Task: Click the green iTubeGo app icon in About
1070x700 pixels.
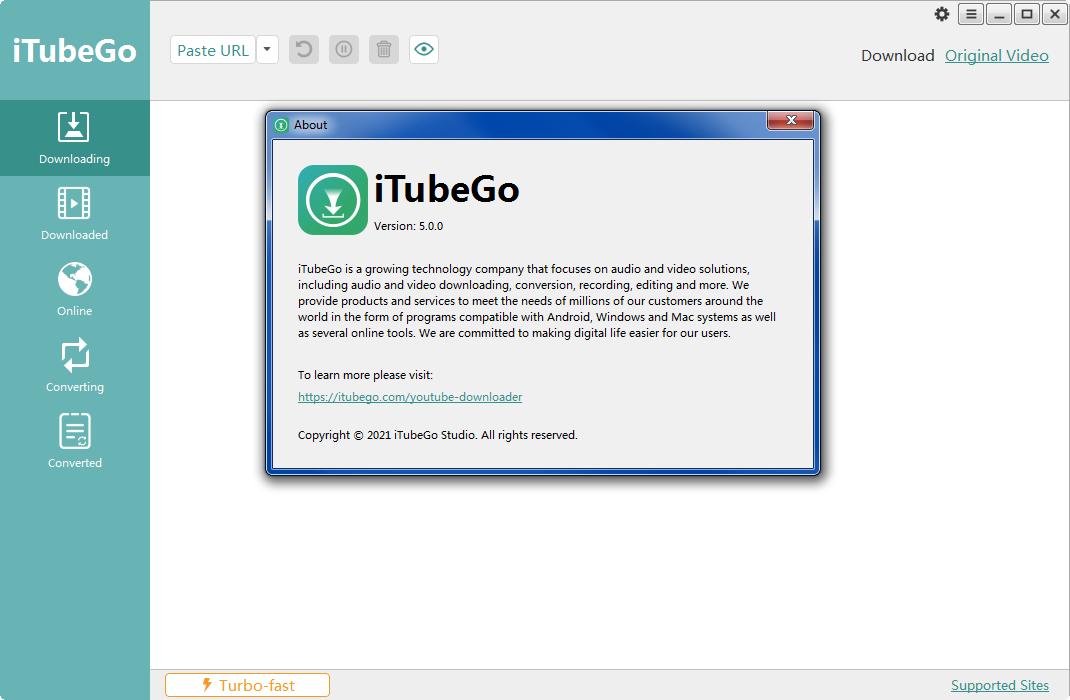Action: 333,200
